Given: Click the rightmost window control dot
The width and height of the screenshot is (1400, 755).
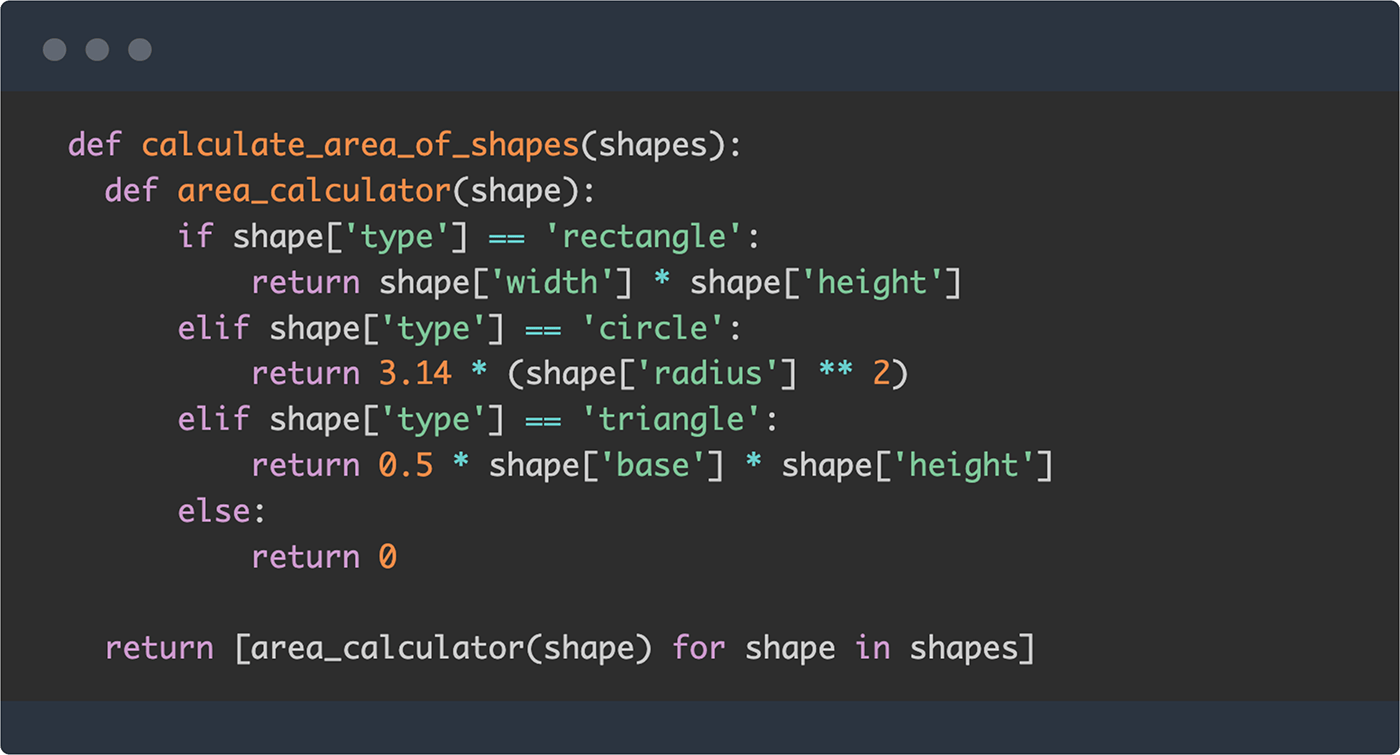Looking at the screenshot, I should [x=139, y=49].
